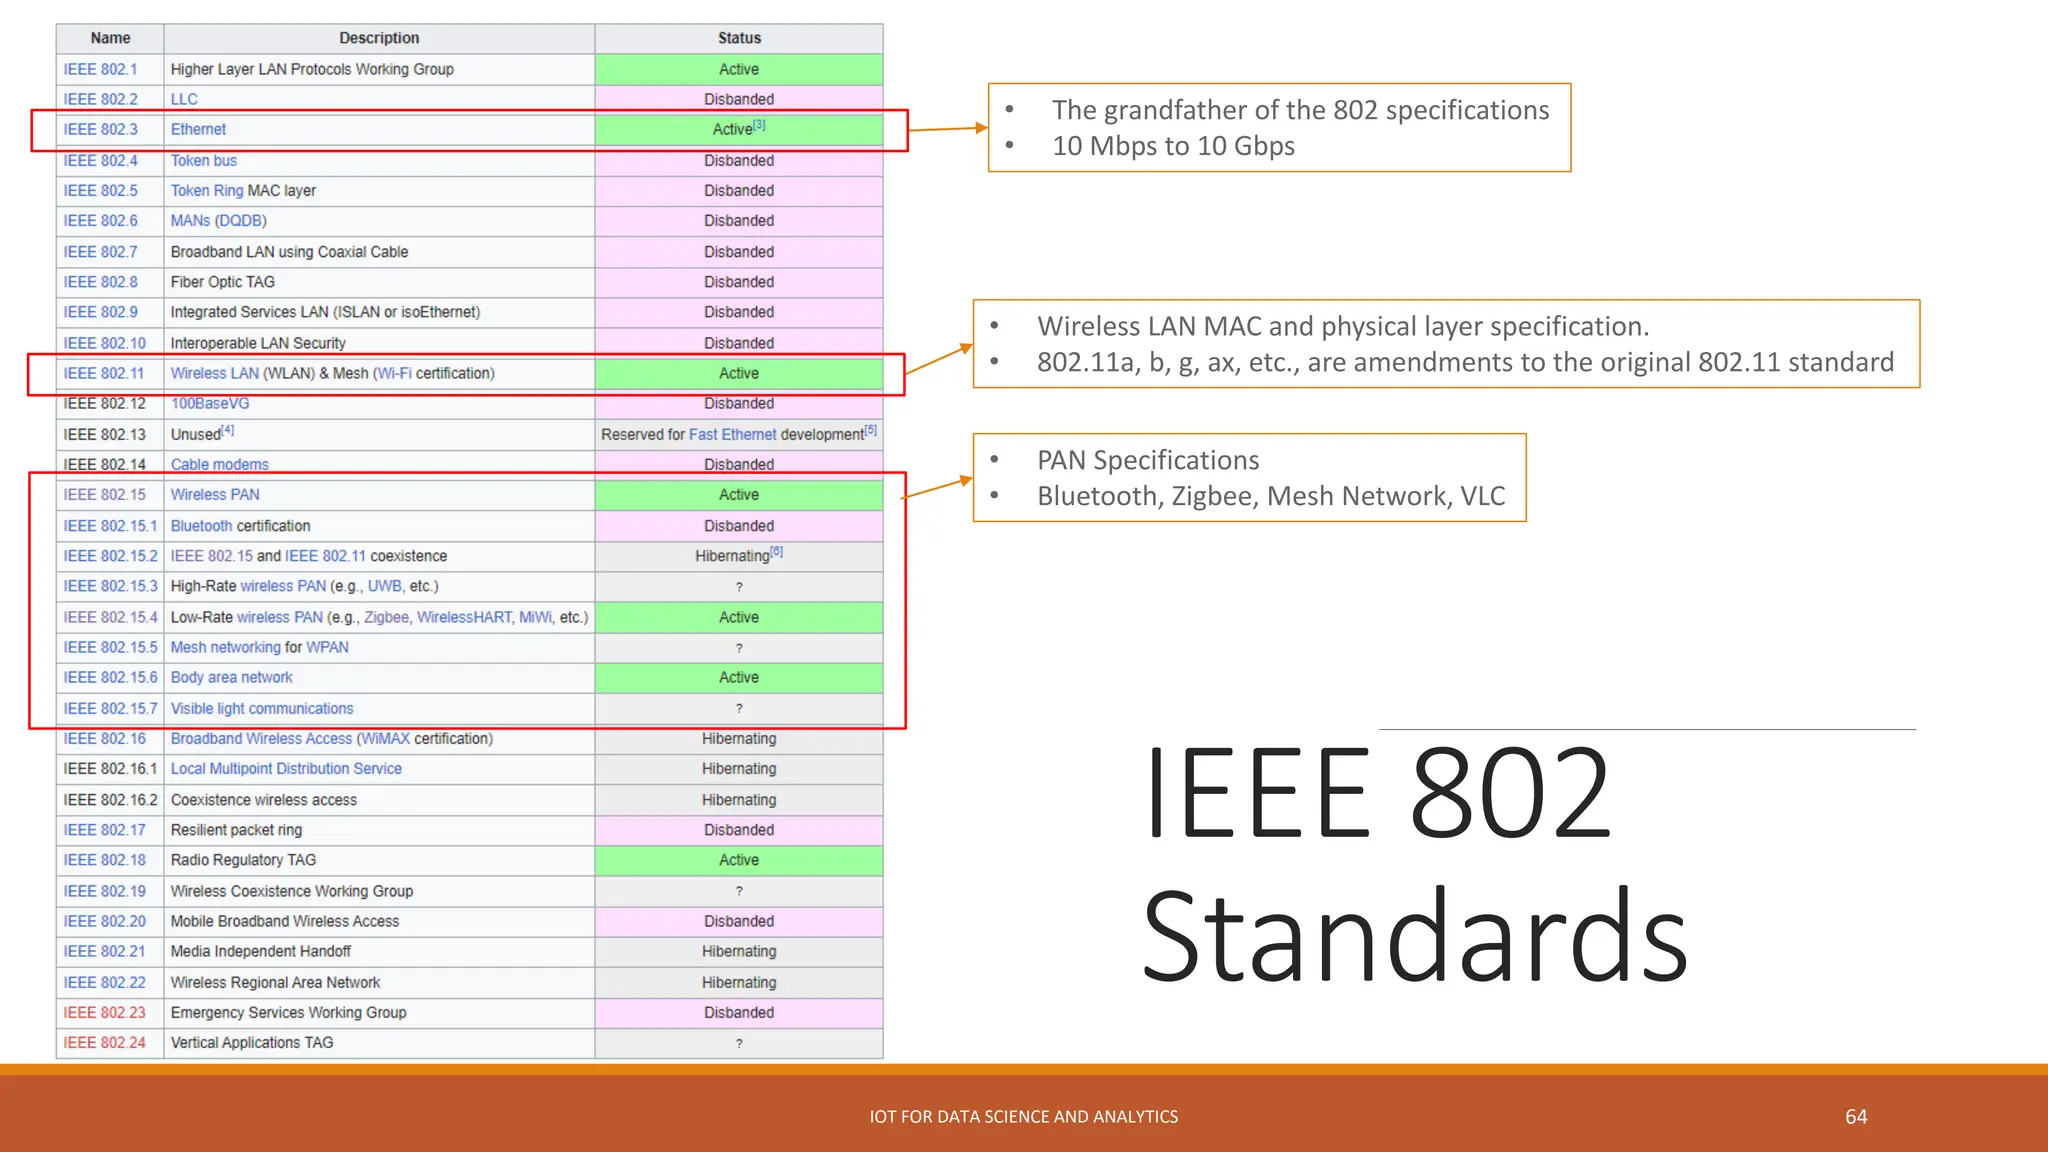Click 'IOT FOR DATA SCIENCE AND ANALYTICS' footer
Viewport: 2048px width, 1152px height.
point(1024,1116)
